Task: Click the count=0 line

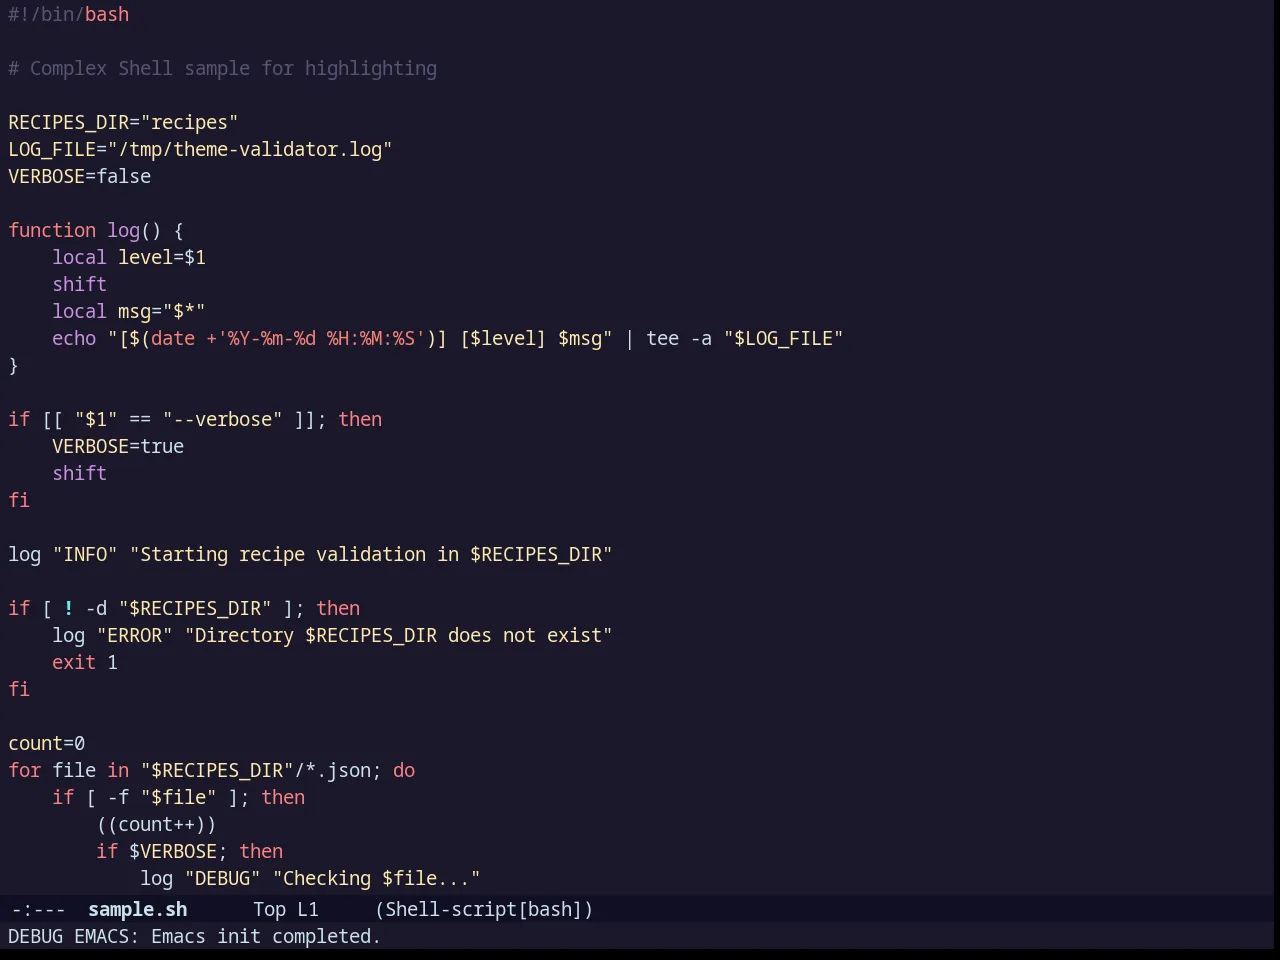Action: click(47, 743)
